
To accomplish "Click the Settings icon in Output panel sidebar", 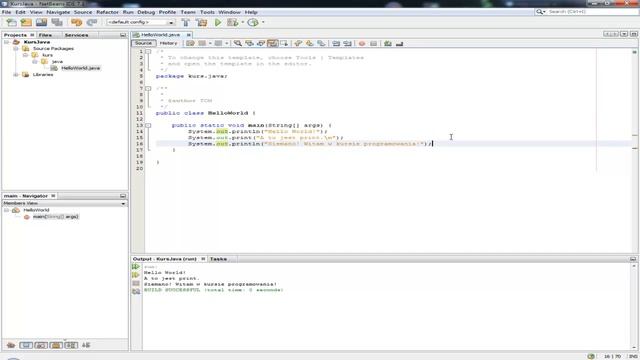I will point(136,291).
